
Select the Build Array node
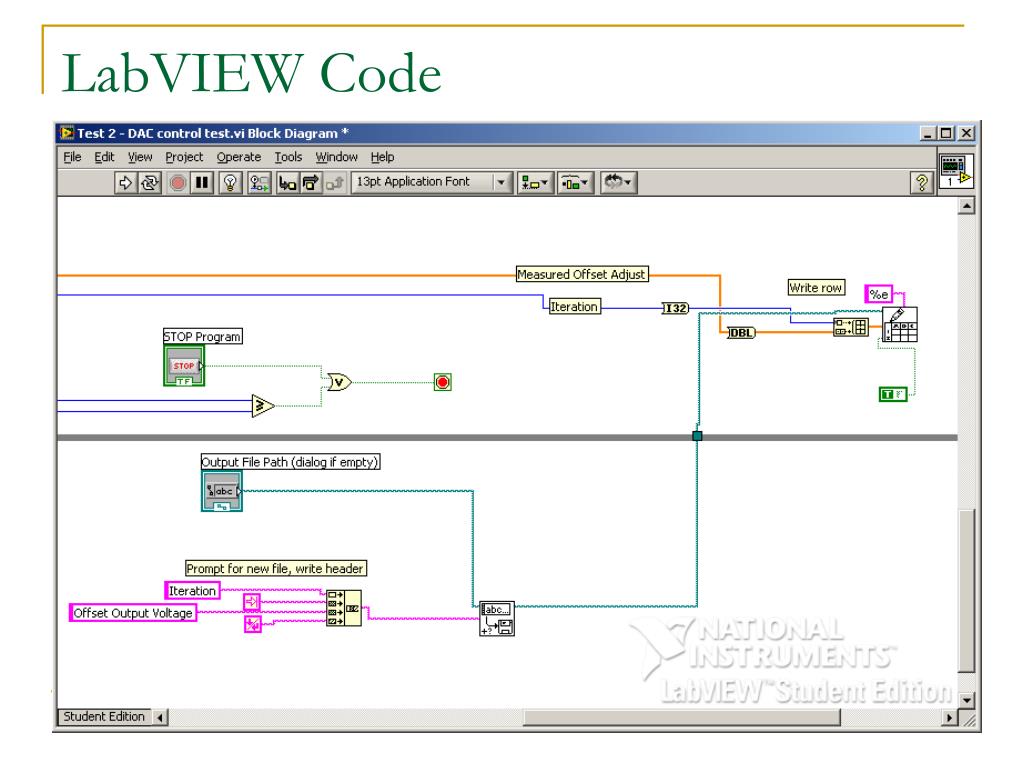click(851, 327)
